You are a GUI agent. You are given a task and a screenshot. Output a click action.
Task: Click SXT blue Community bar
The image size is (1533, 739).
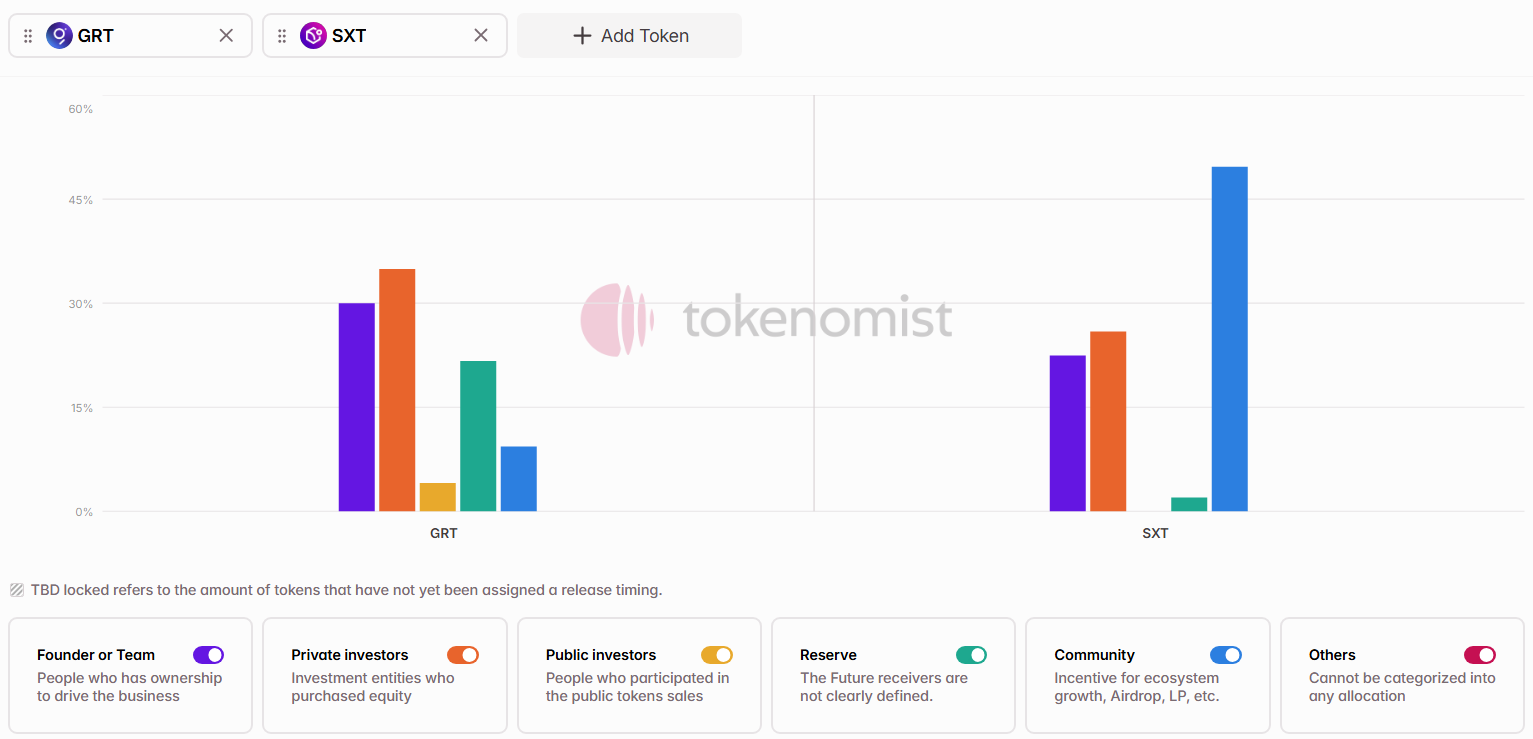(x=1230, y=339)
